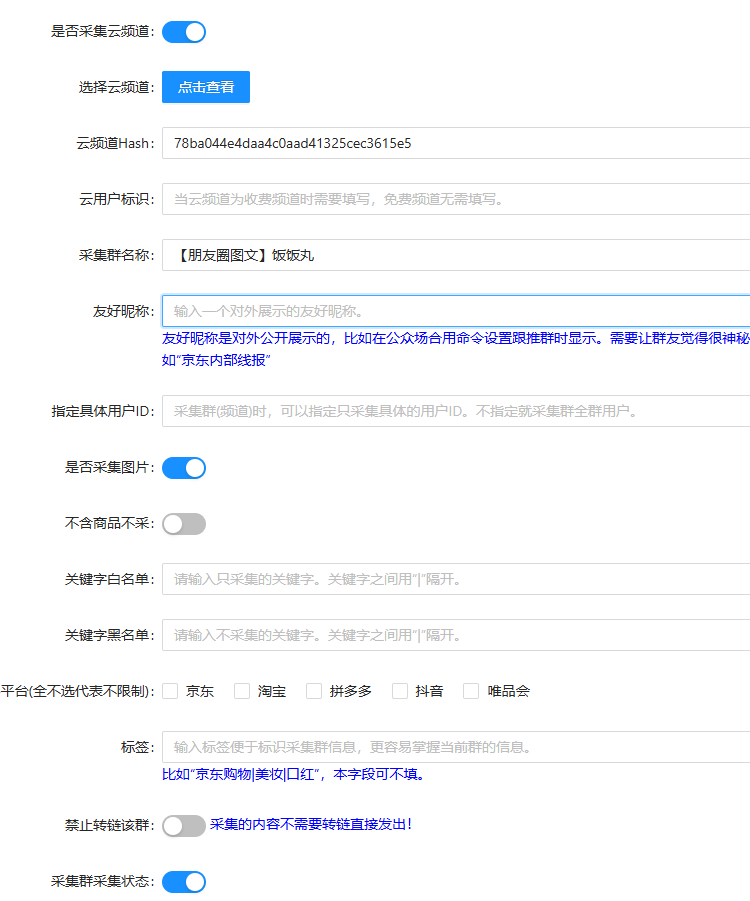This screenshot has width=750, height=901.
Task: Click the 云频道Hash input field
Action: point(456,143)
